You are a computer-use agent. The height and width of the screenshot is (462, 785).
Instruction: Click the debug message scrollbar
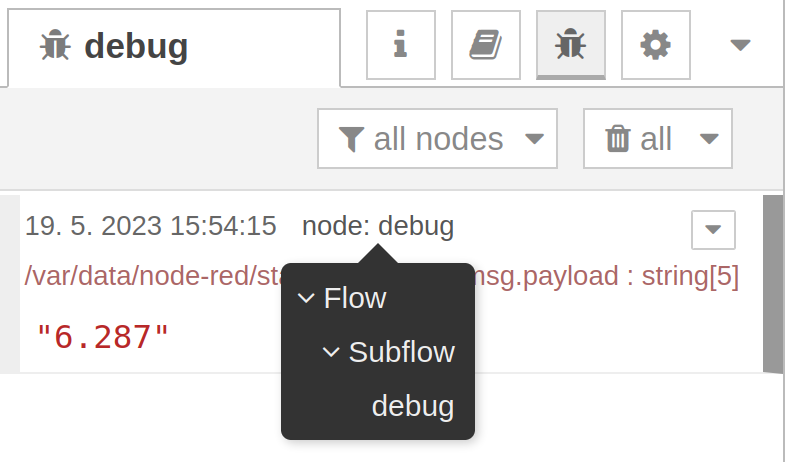(x=773, y=284)
